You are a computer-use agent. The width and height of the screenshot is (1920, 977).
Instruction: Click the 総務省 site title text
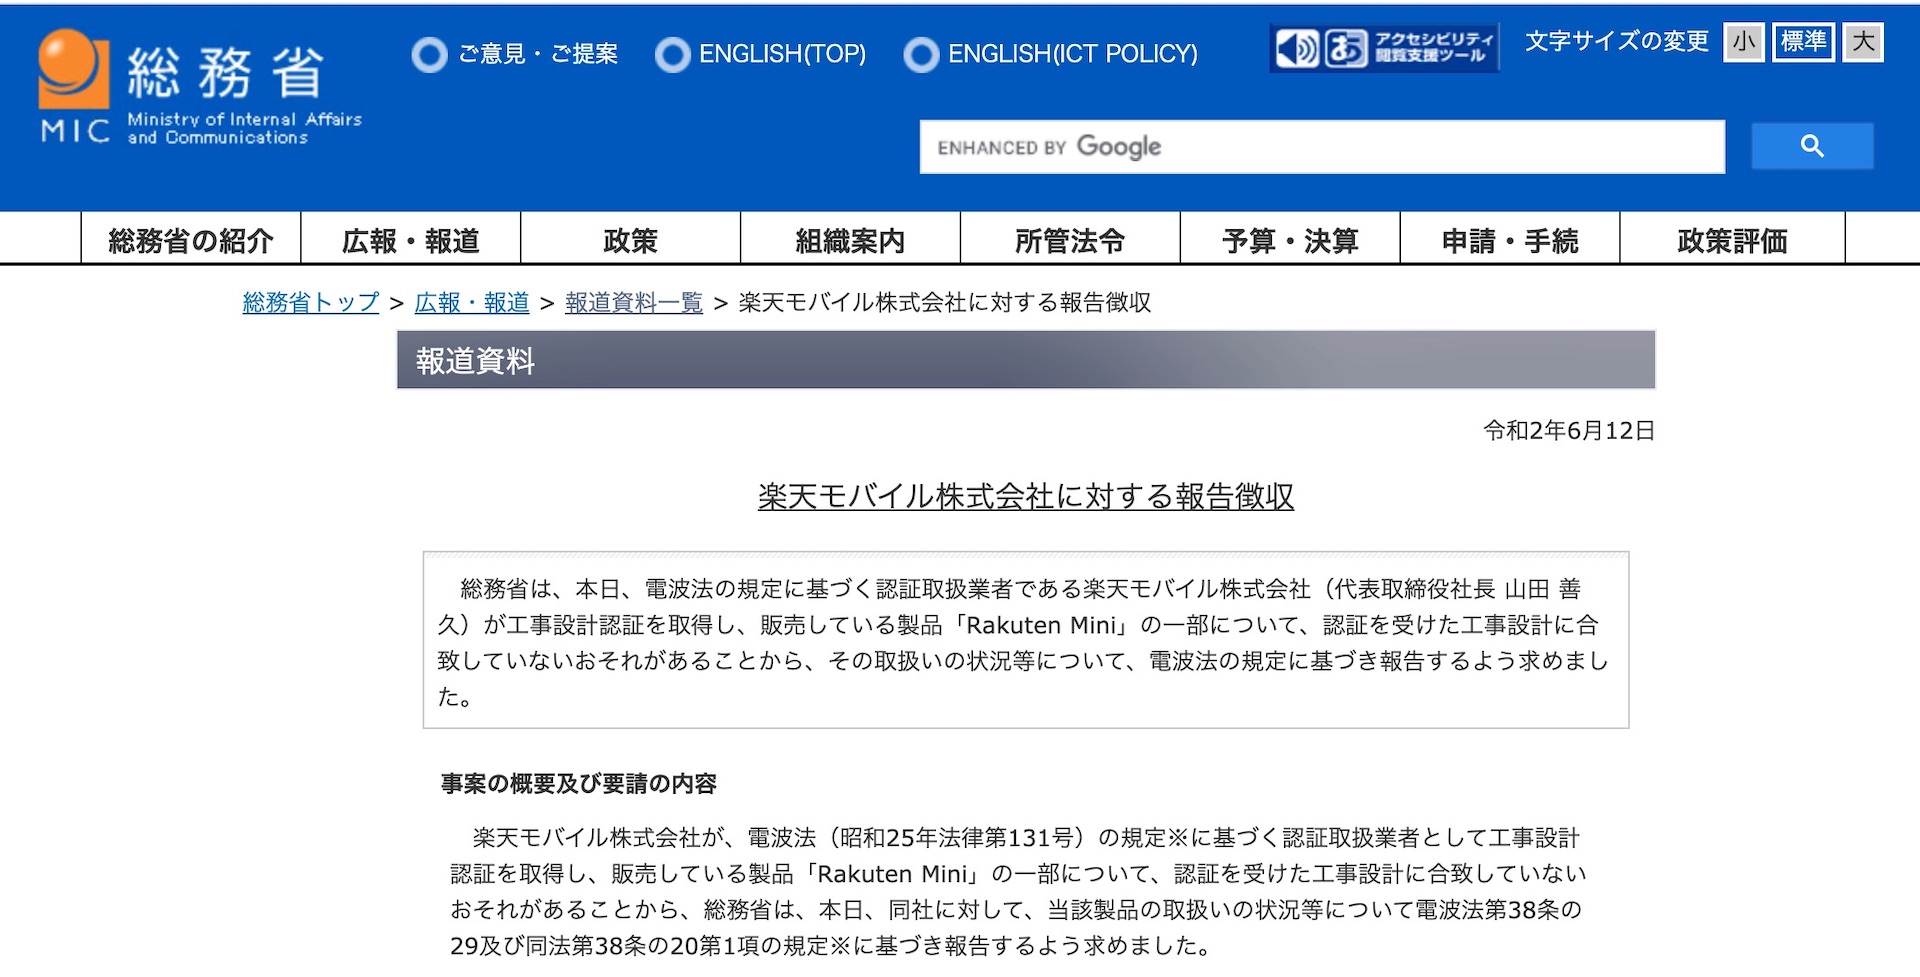point(226,73)
